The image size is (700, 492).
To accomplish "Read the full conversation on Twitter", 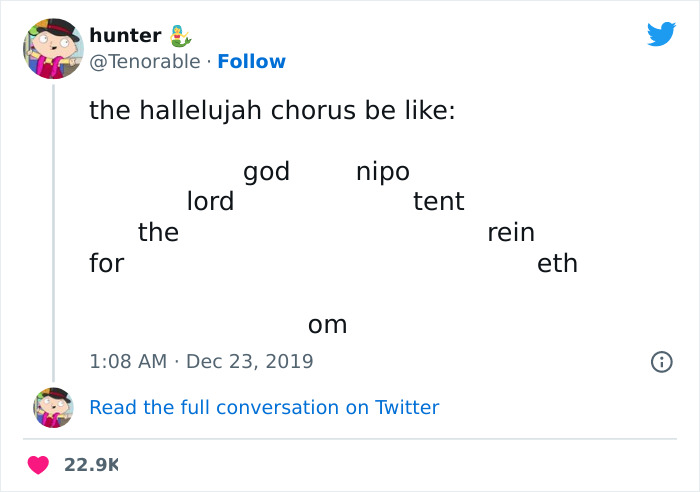I will (264, 407).
